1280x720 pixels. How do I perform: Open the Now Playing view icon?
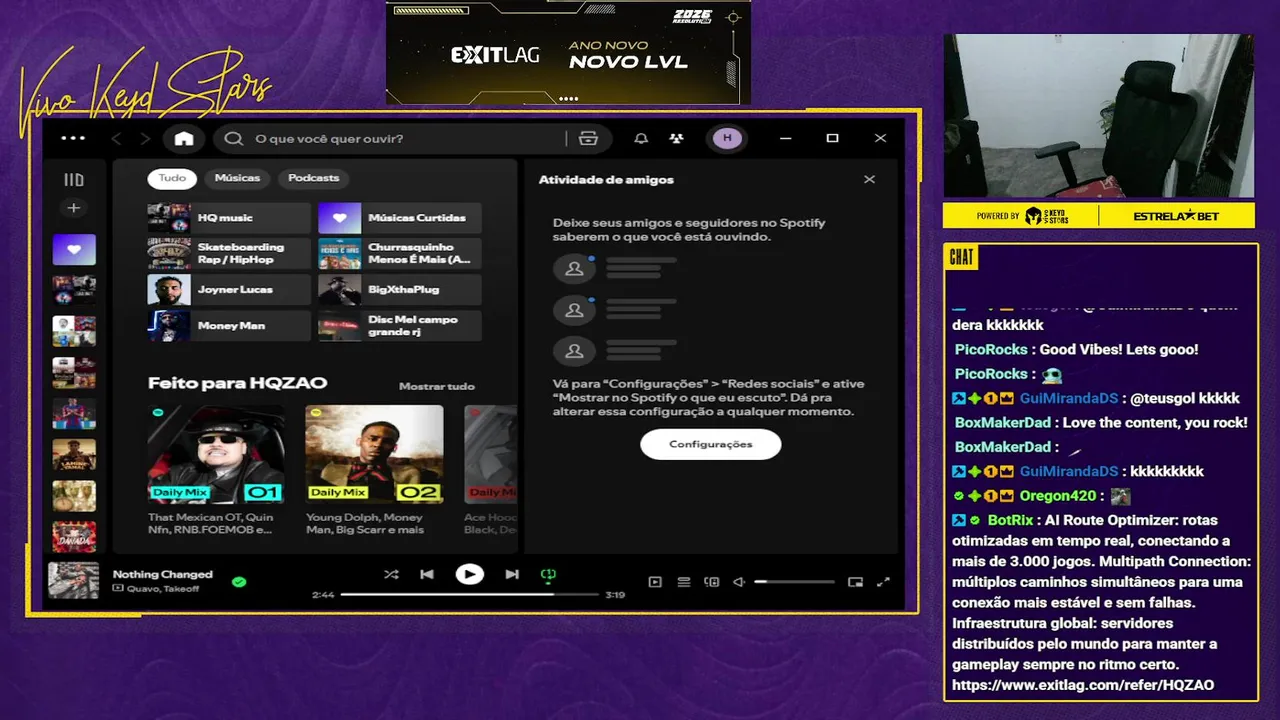click(x=655, y=582)
